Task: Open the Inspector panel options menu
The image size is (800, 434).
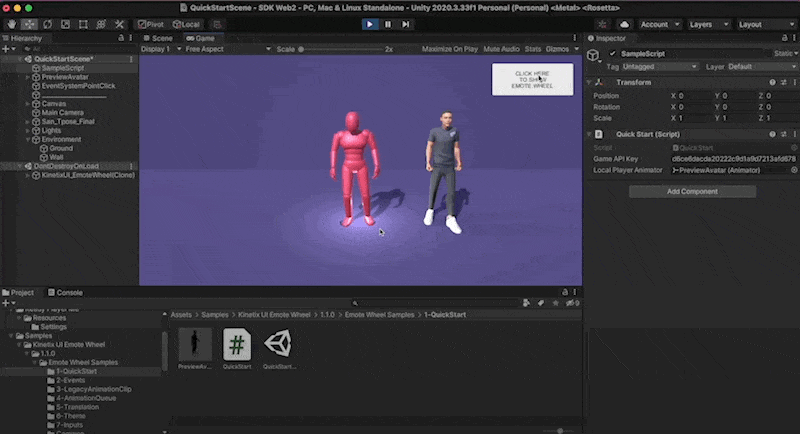Action: (794, 38)
